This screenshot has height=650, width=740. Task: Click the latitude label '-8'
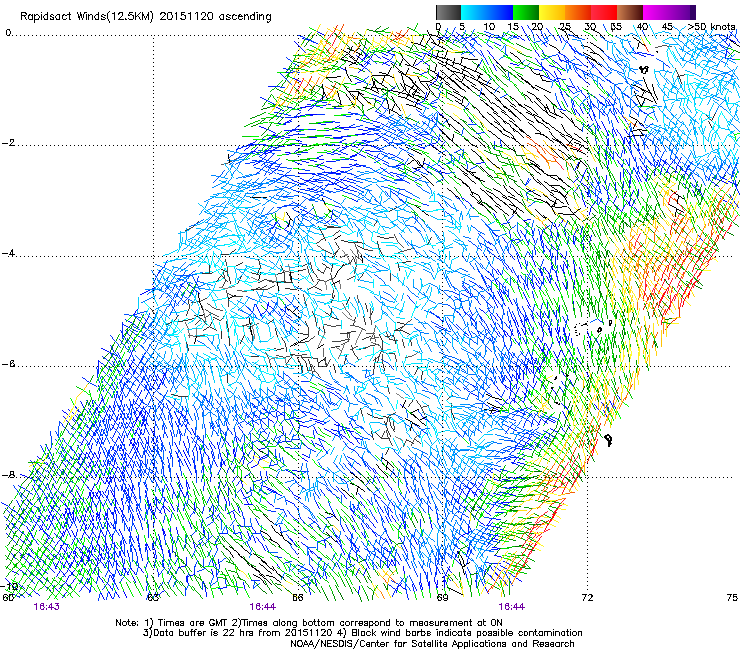coord(9,474)
